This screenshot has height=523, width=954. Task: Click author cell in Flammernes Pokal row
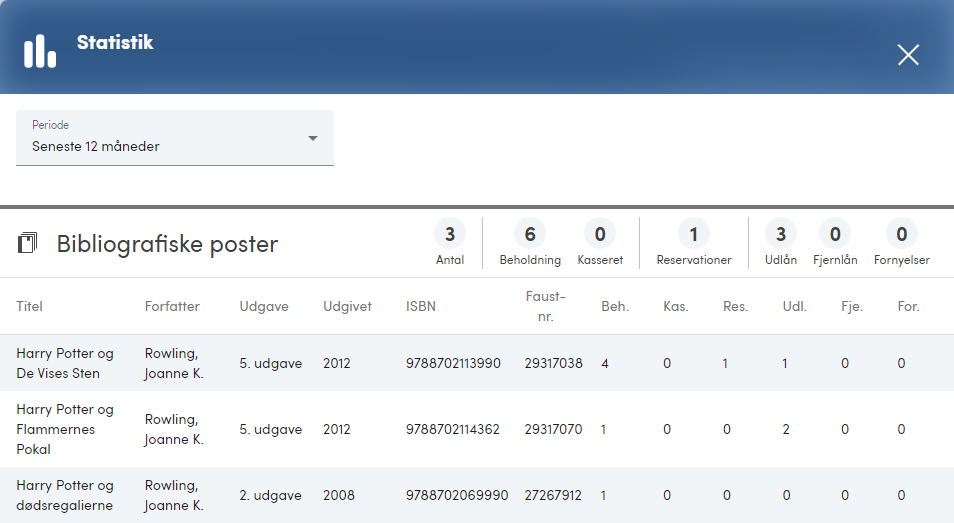(x=174, y=429)
